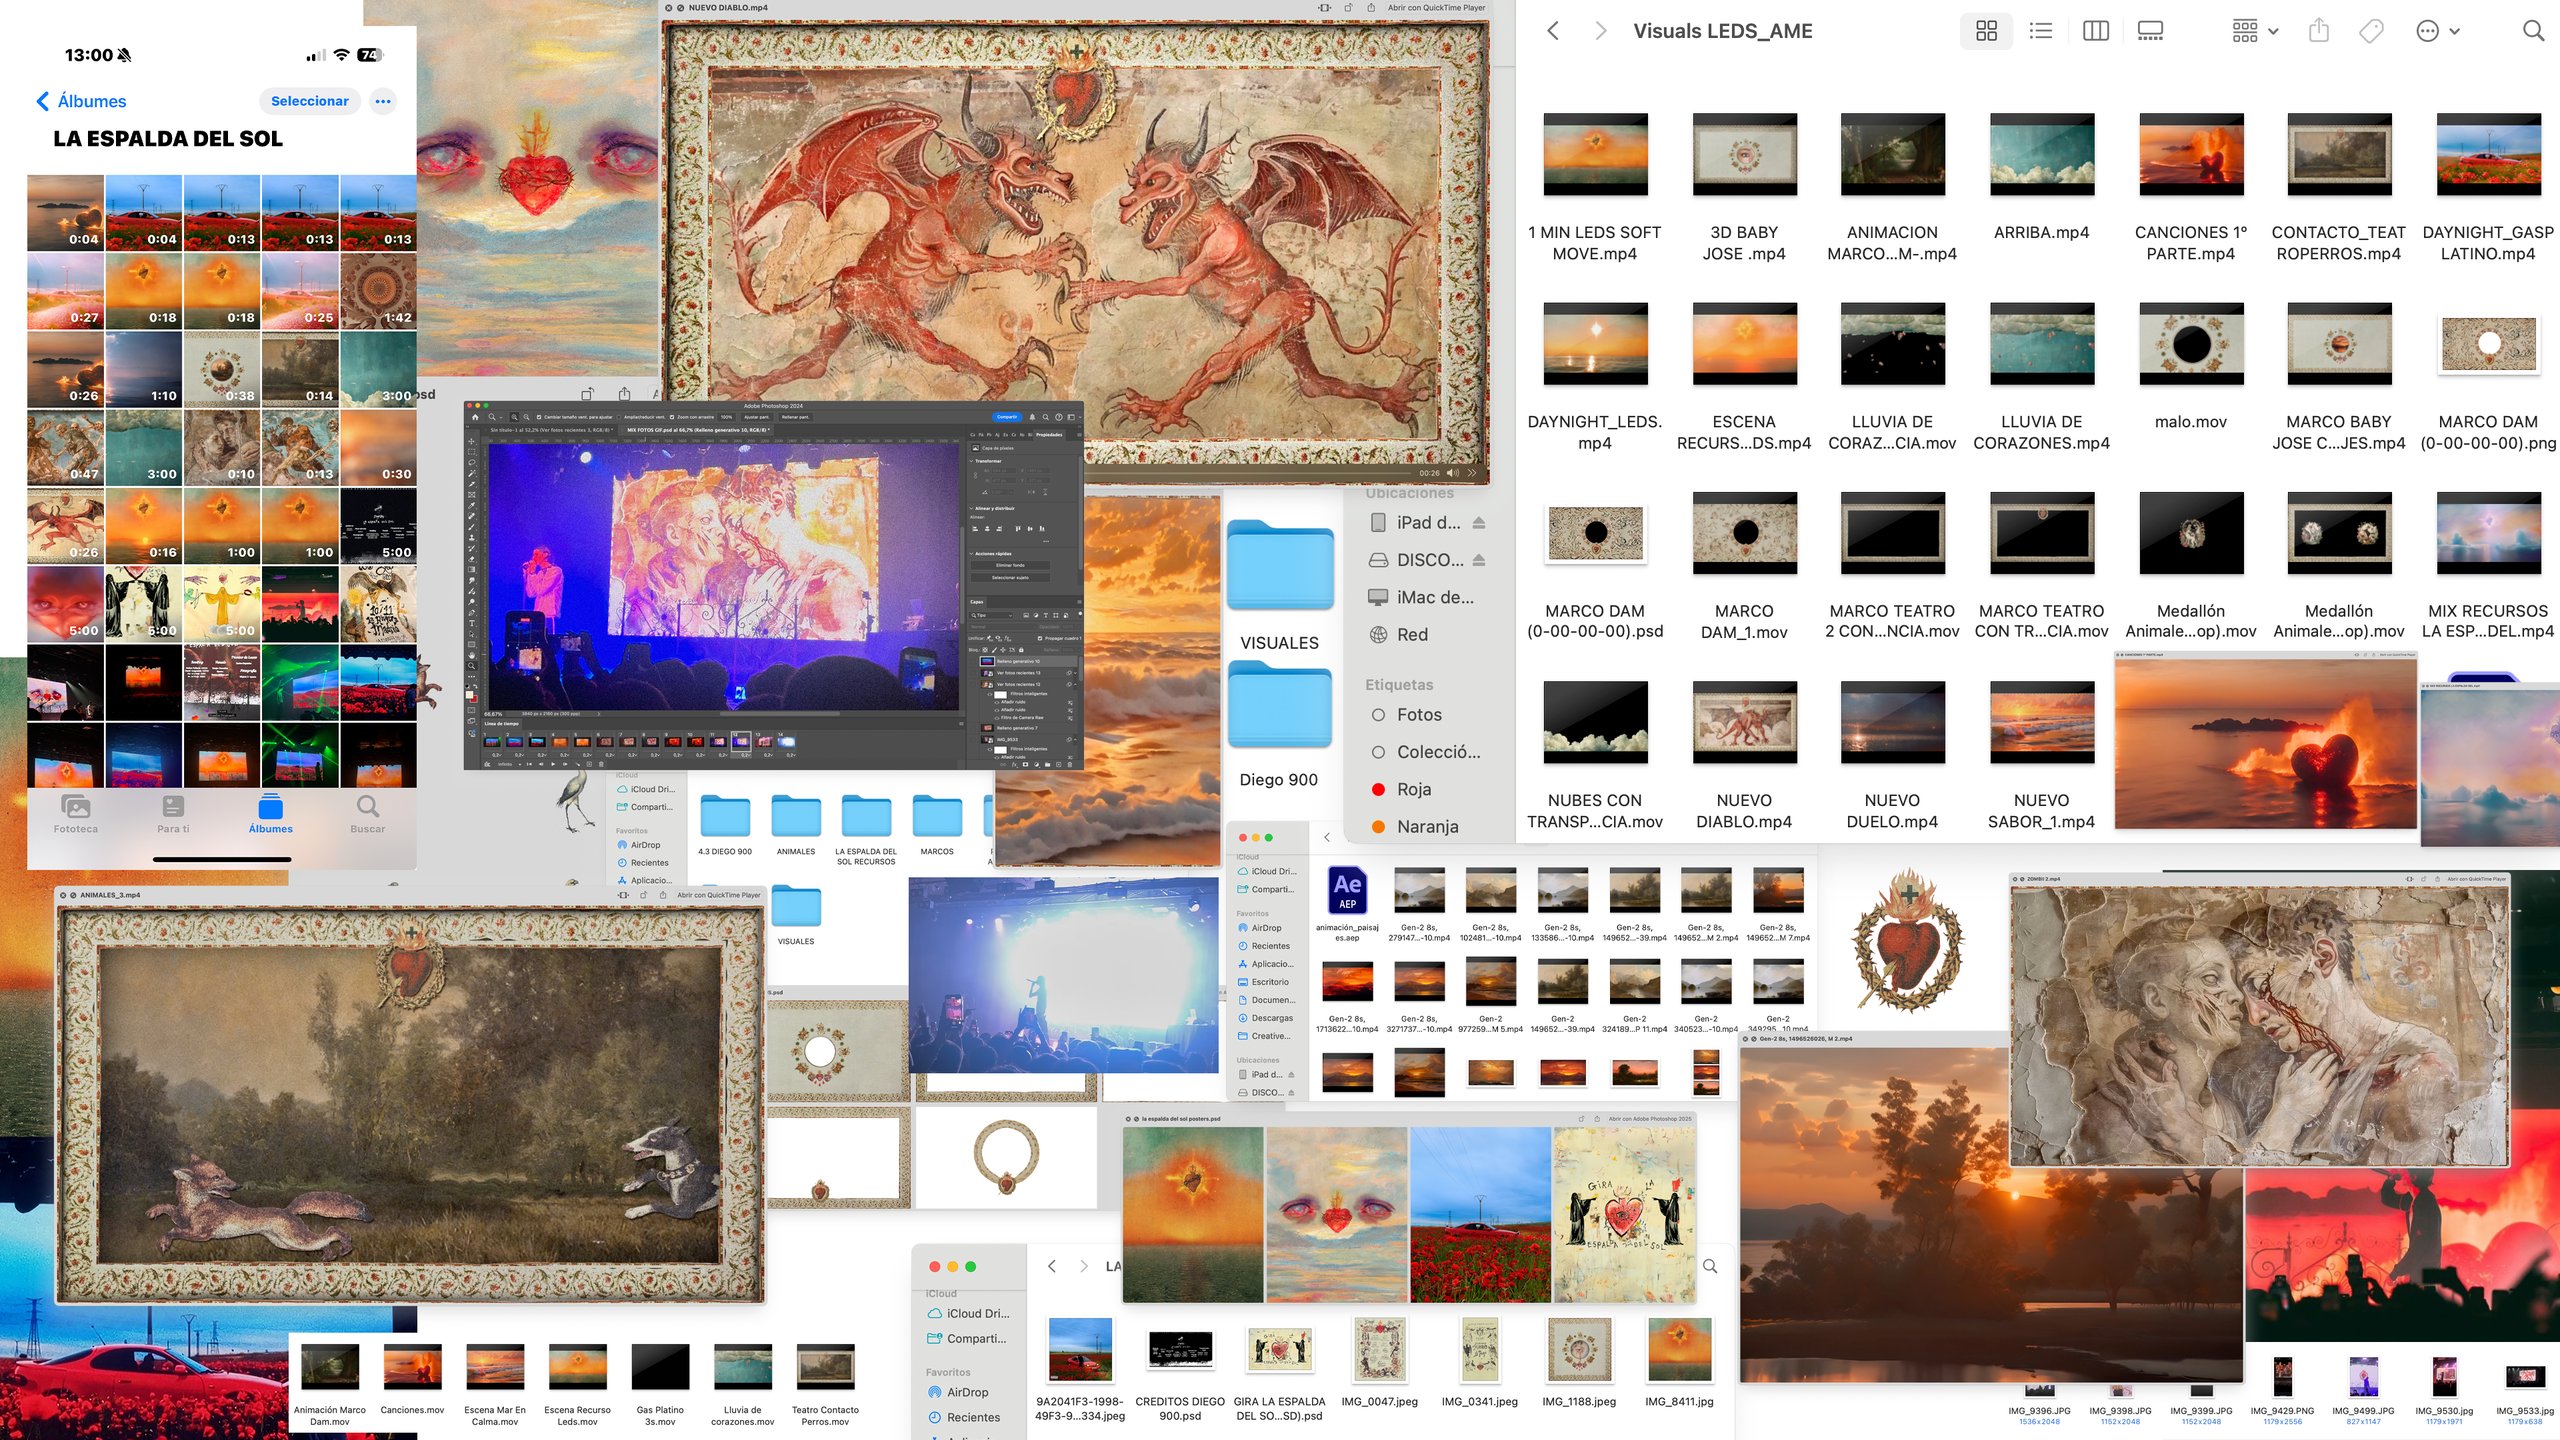Collapse the Alinear y distribuir section
The width and height of the screenshot is (2560, 1440).
click(x=971, y=508)
